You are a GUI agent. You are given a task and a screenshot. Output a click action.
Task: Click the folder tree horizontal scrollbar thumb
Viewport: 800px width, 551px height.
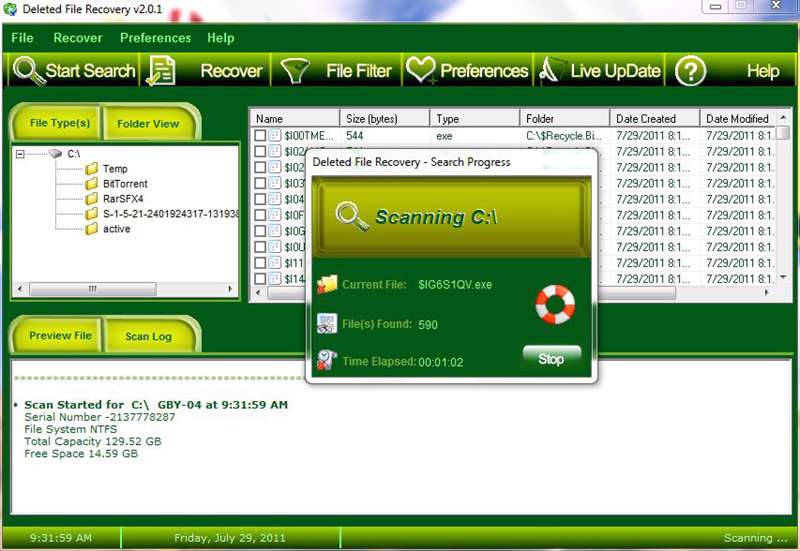pos(93,289)
